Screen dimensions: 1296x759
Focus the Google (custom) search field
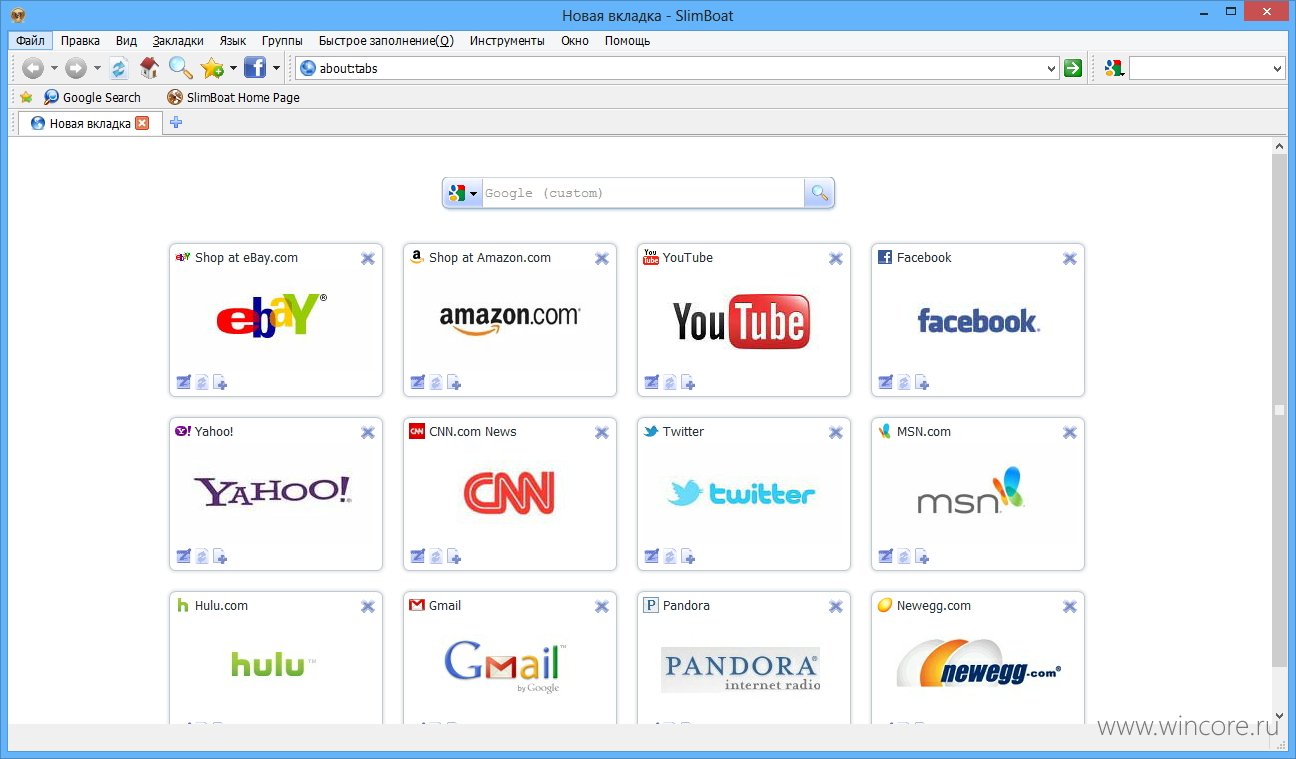pyautogui.click(x=643, y=193)
